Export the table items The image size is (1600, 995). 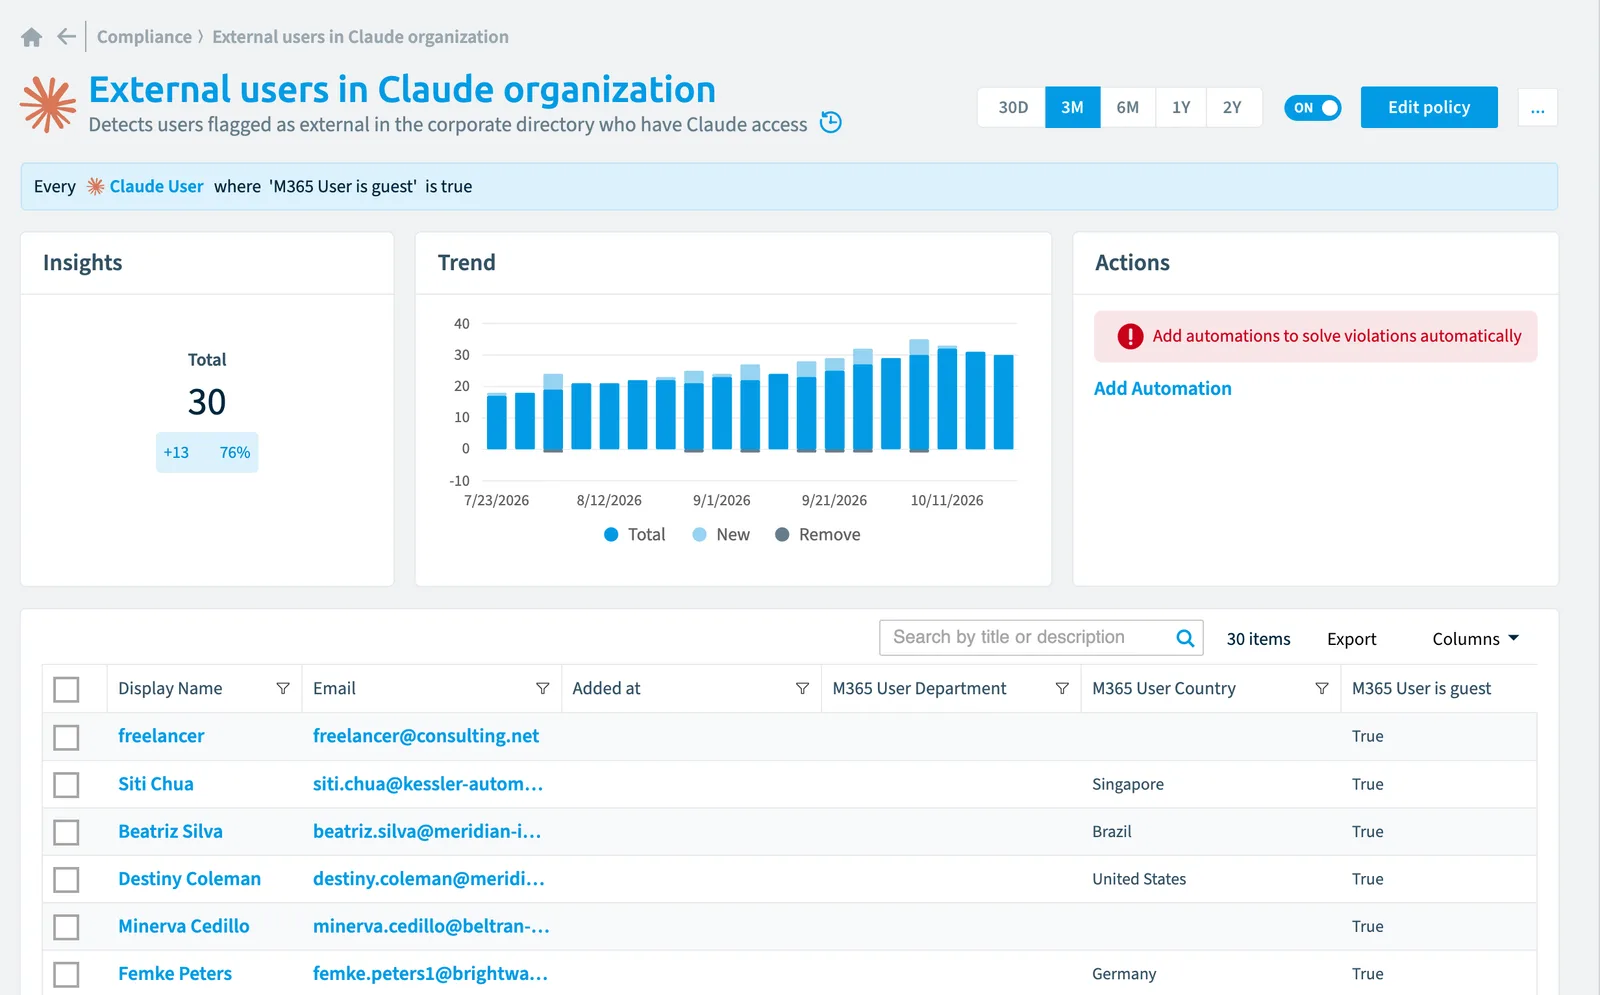click(1352, 639)
